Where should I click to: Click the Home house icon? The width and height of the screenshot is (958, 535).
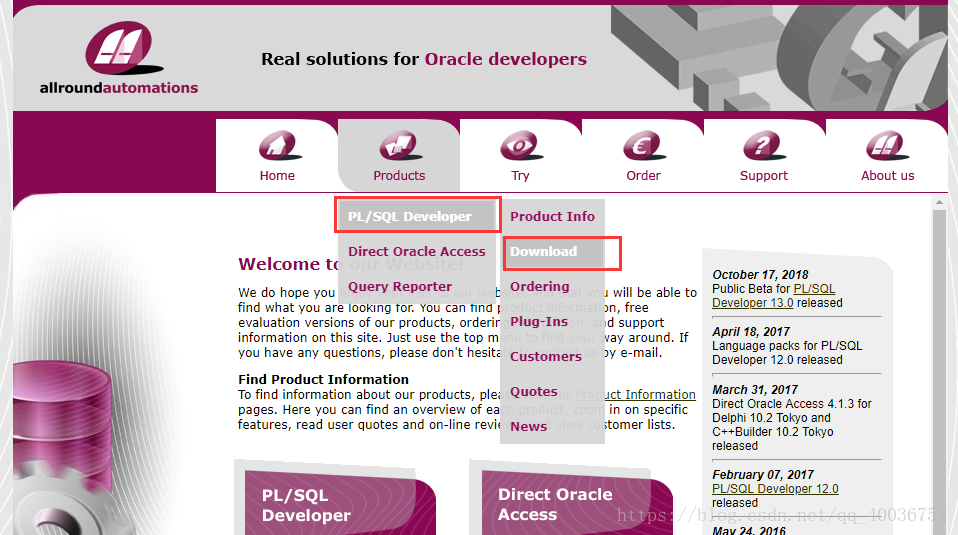279,145
